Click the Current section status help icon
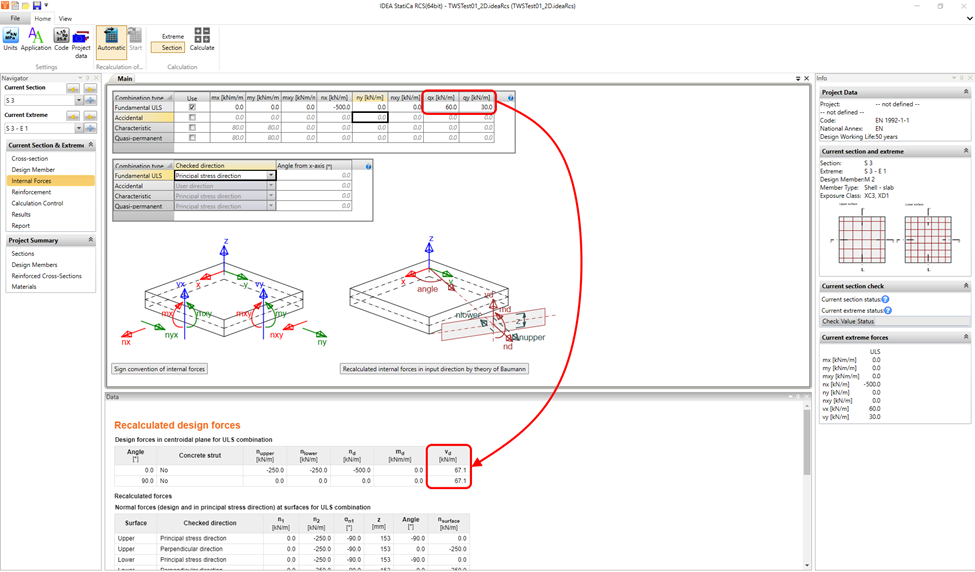Screen dimensions: 975x572 (x=885, y=299)
